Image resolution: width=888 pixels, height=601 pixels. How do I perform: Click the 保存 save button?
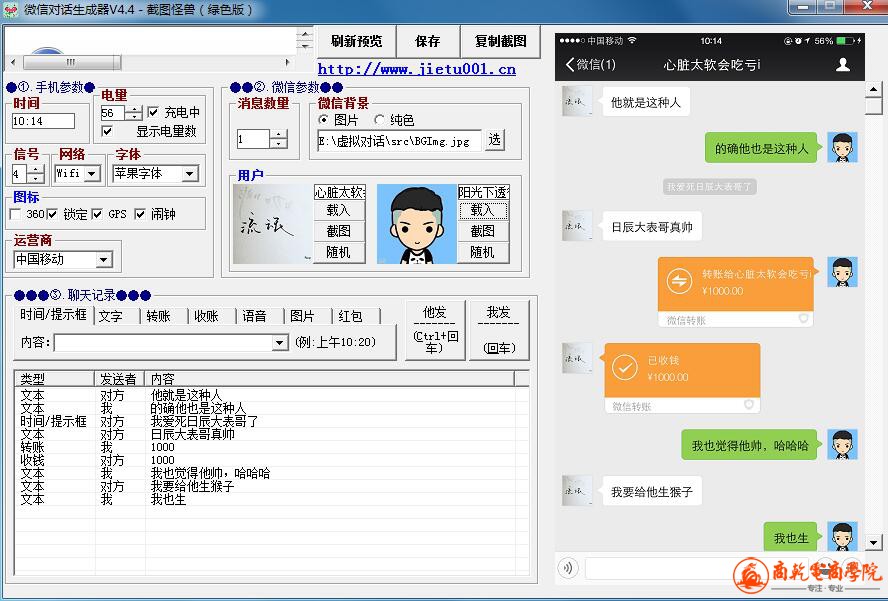click(x=428, y=41)
